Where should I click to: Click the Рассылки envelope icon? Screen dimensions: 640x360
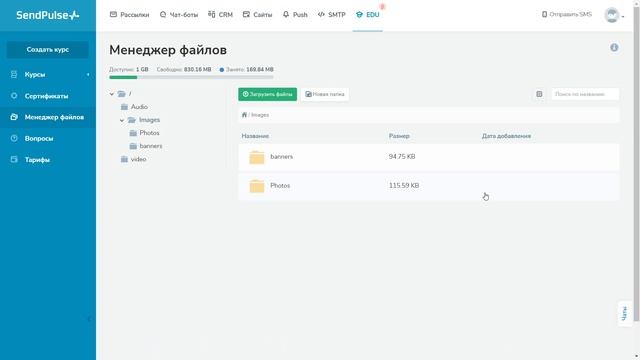[x=113, y=14]
